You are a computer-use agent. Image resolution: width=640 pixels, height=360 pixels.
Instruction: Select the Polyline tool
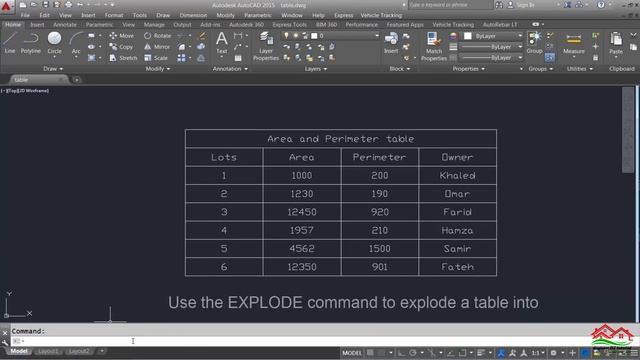pos(31,43)
